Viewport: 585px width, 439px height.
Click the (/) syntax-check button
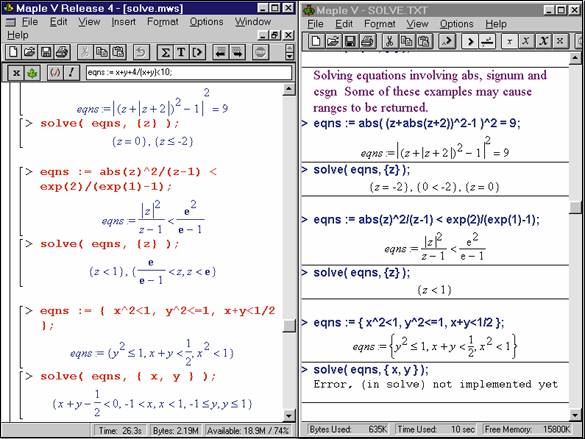55,72
